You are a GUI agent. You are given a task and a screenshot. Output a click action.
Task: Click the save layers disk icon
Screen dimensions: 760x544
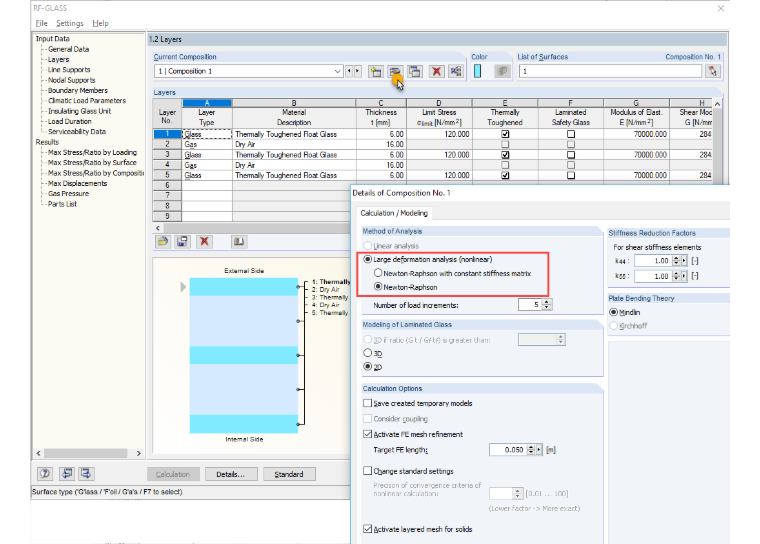[183, 241]
